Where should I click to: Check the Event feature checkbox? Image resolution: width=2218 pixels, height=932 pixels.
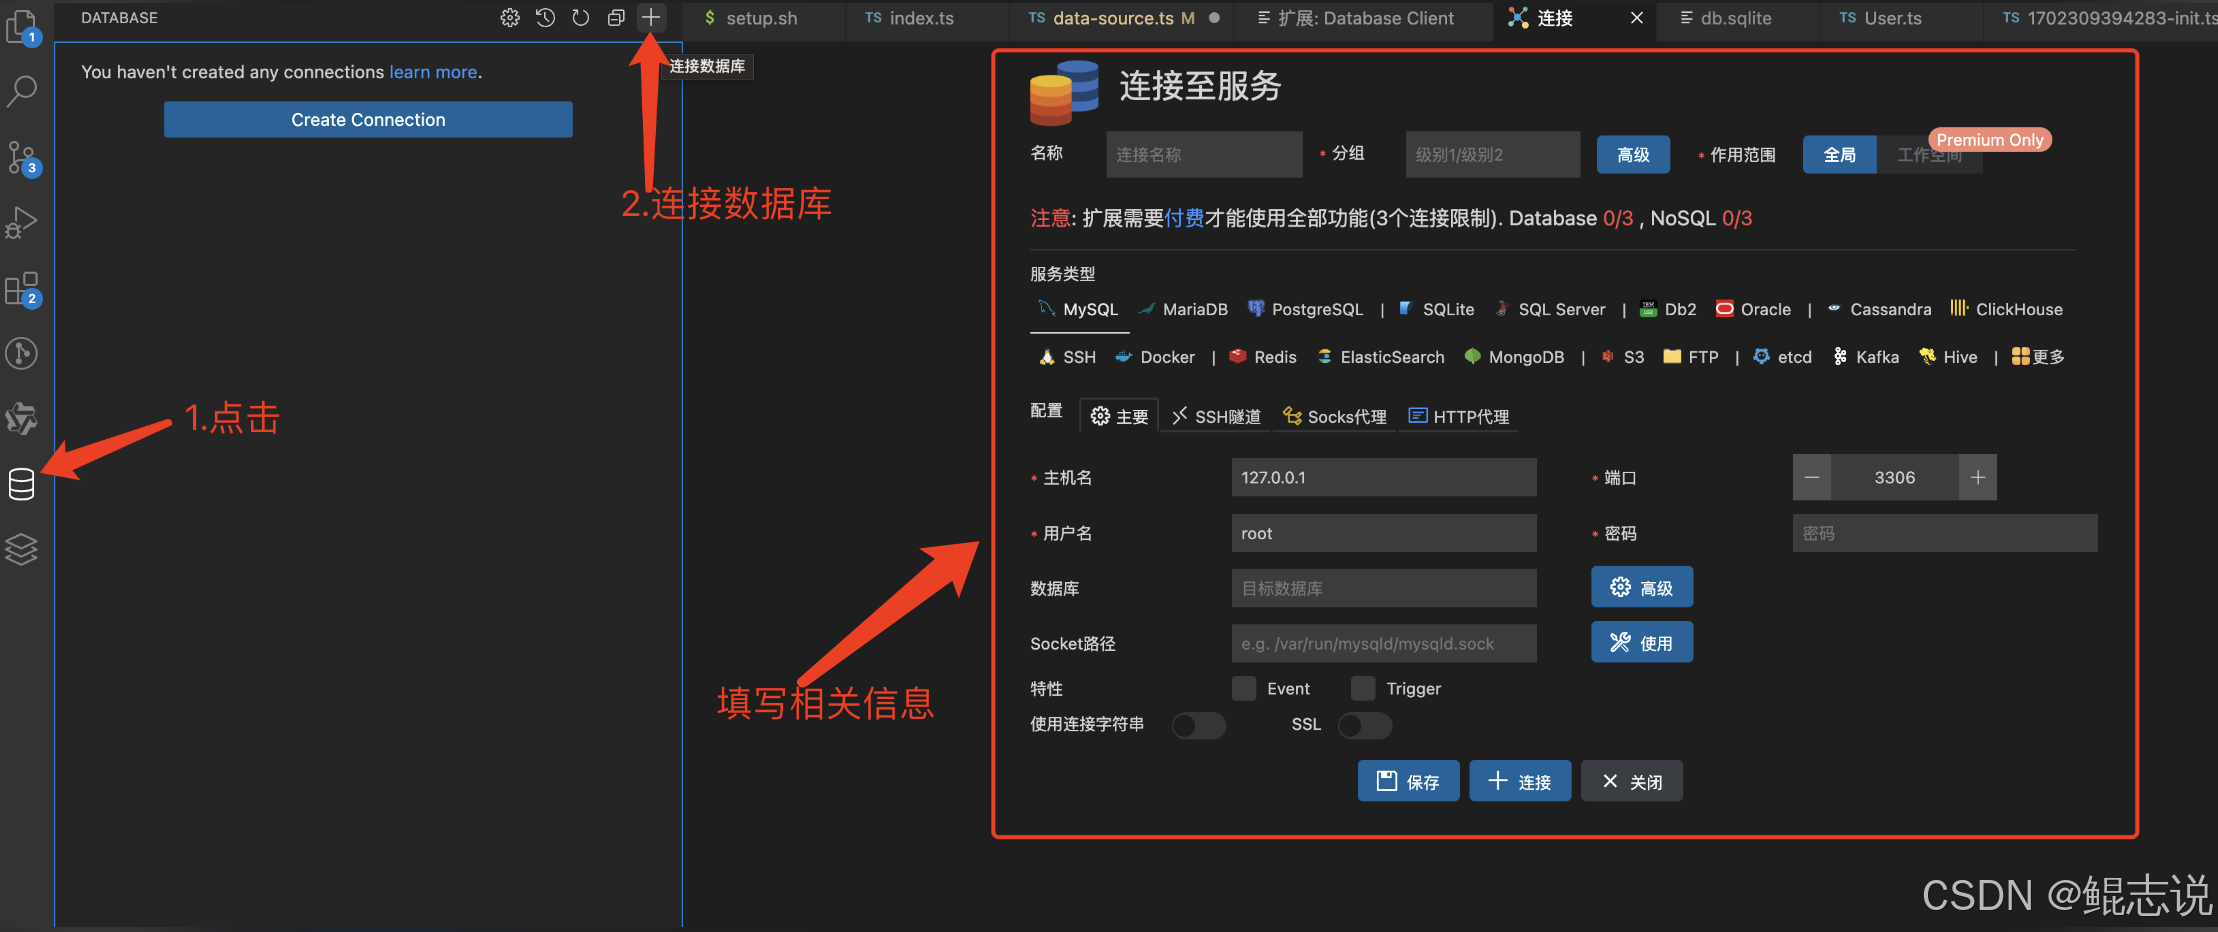(1243, 688)
